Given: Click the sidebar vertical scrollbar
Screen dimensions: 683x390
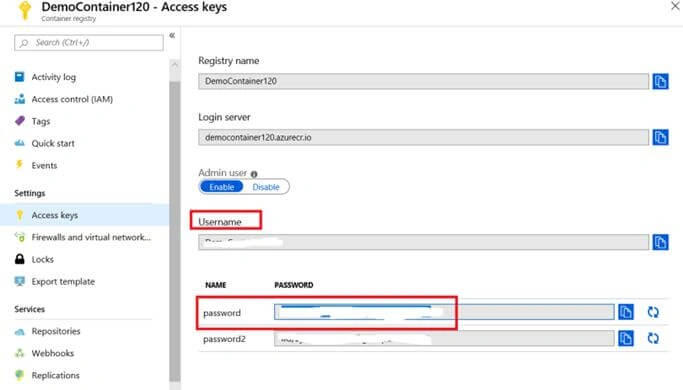Looking at the screenshot, I should 175,231.
